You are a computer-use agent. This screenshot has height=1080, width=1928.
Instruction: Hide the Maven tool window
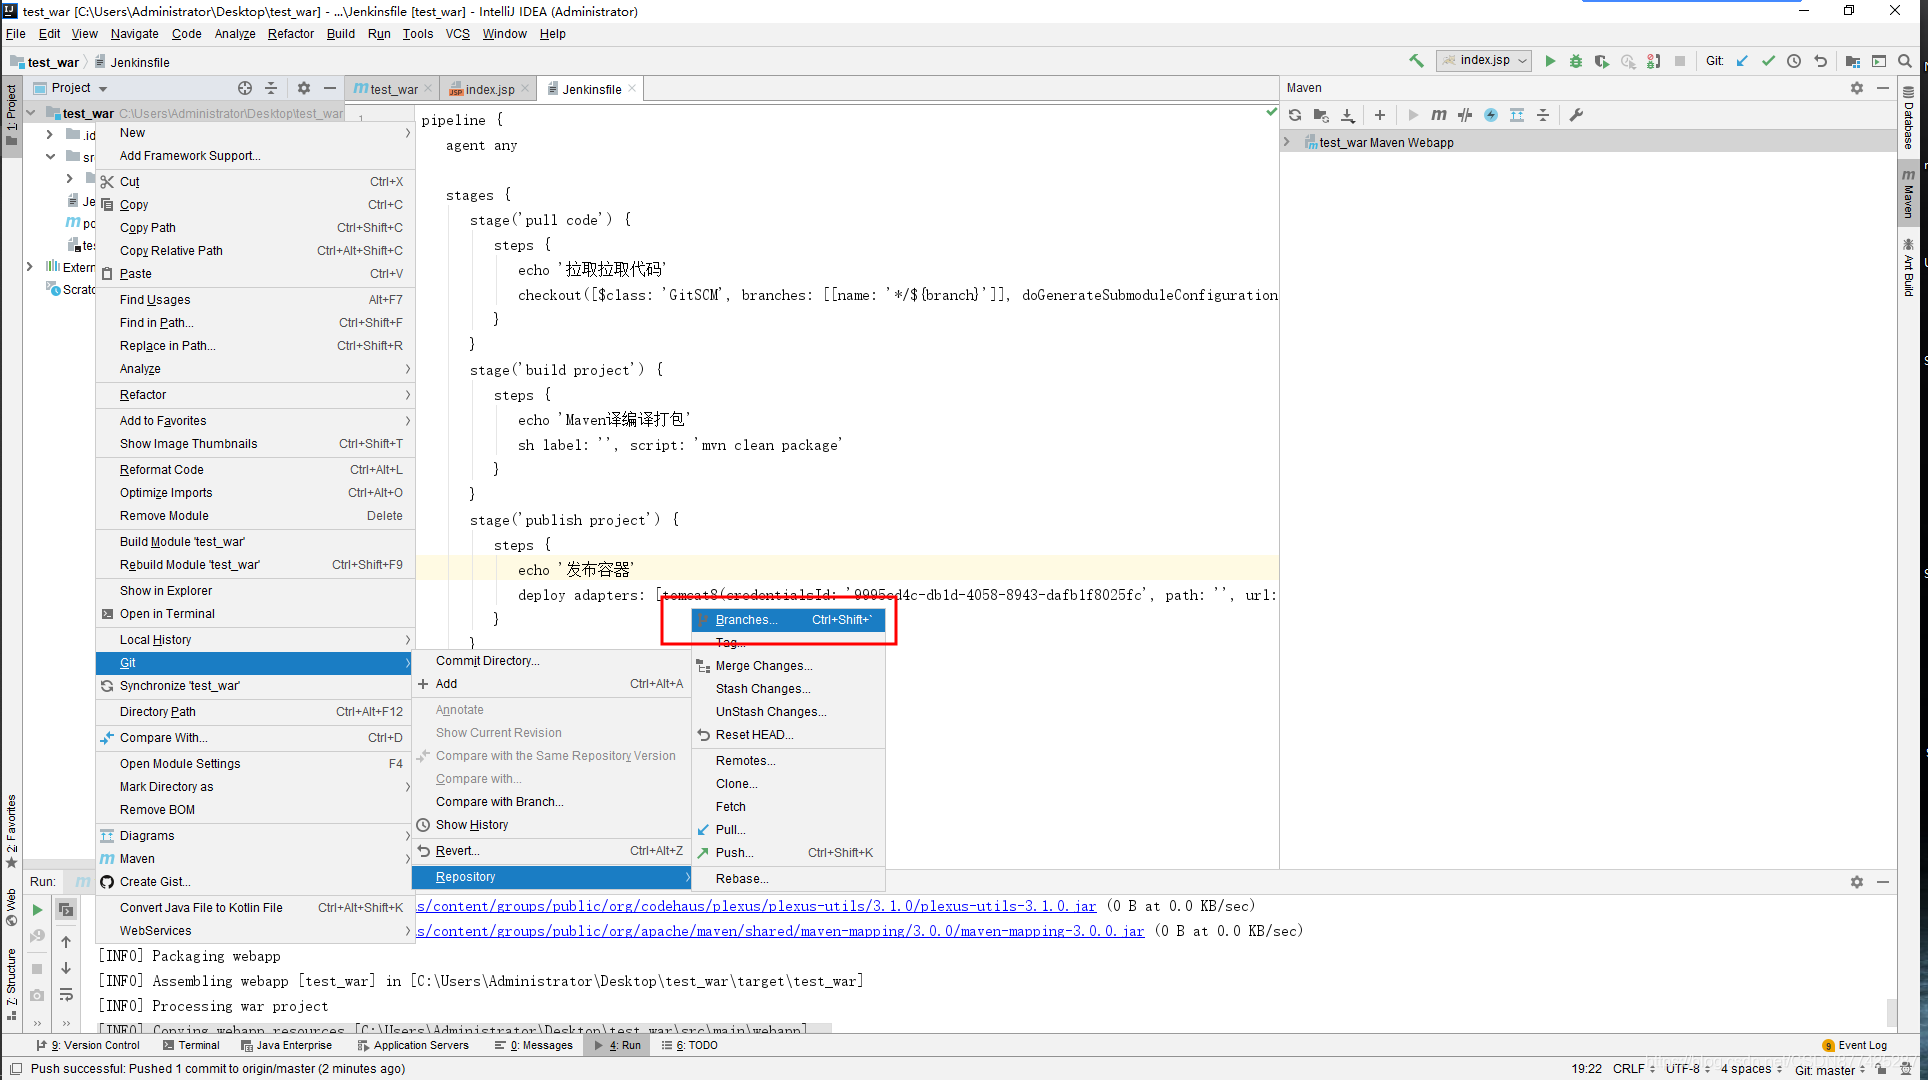pos(1883,88)
